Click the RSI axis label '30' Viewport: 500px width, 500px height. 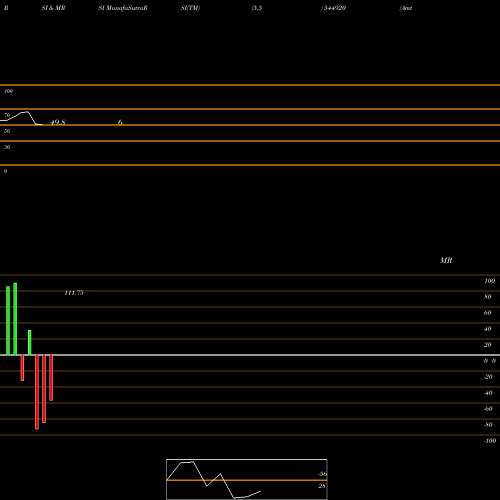point(7,147)
